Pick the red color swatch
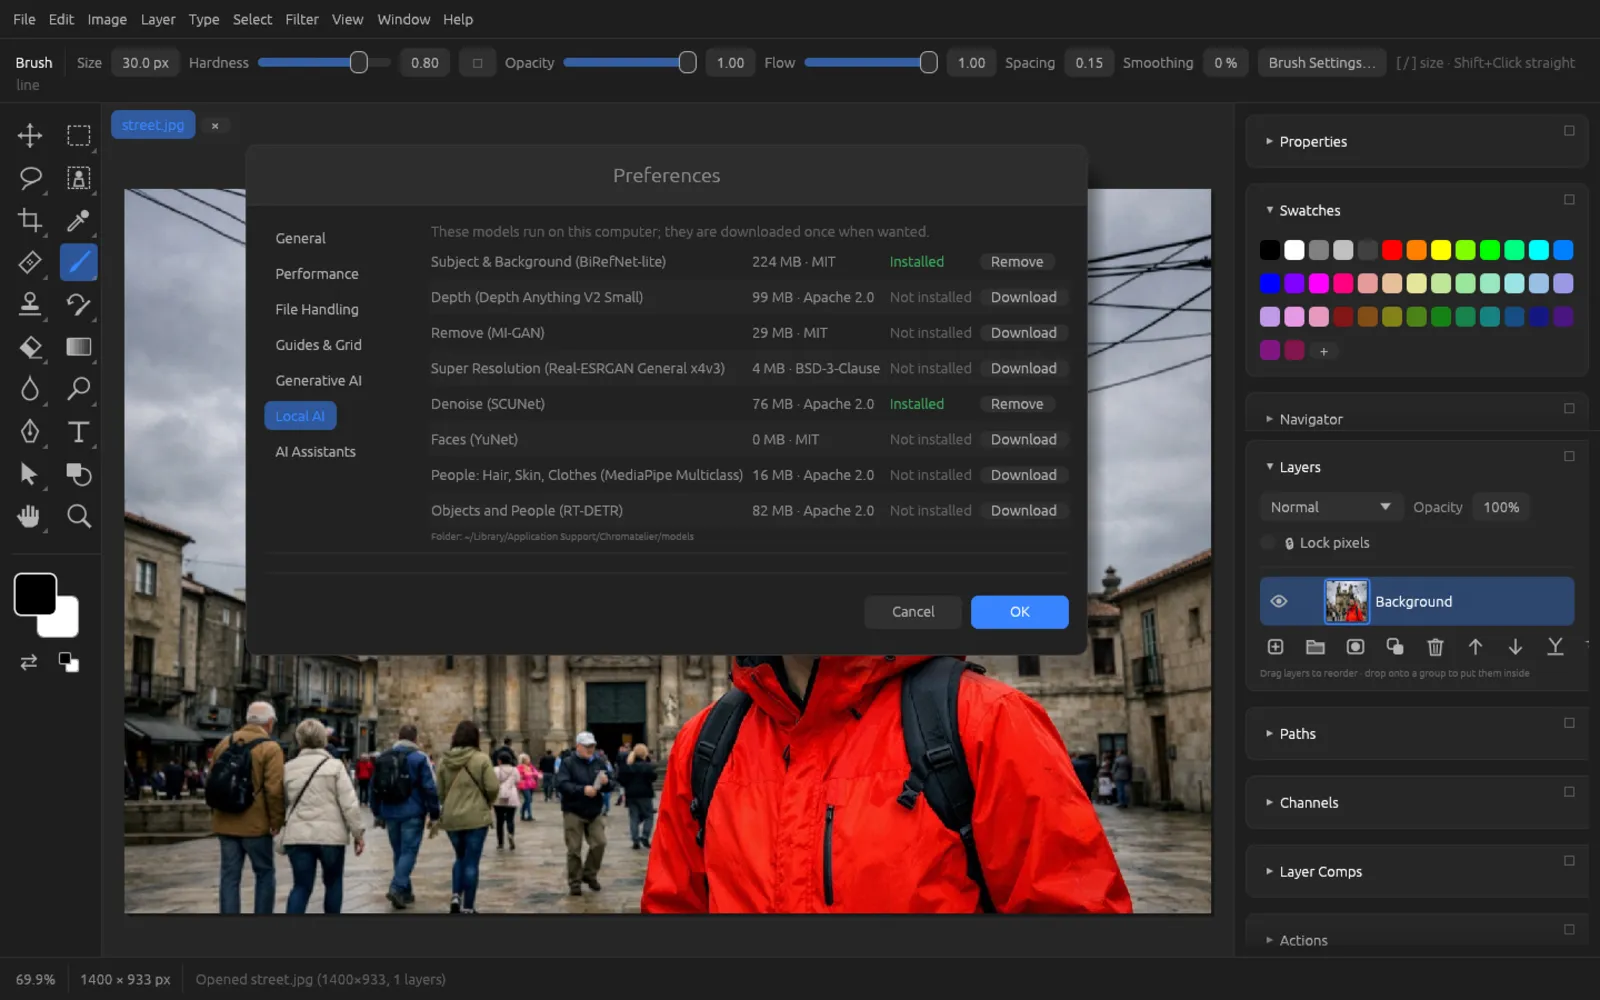This screenshot has height=1000, width=1600. (x=1391, y=250)
